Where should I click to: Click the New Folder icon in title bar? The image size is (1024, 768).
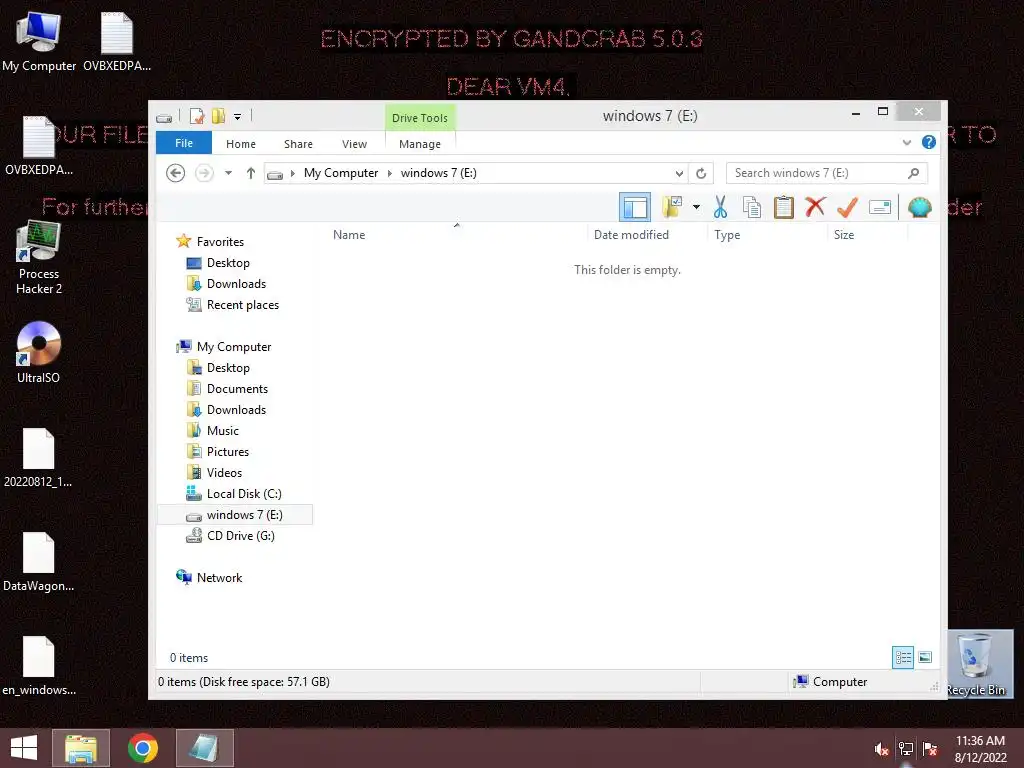[x=218, y=116]
